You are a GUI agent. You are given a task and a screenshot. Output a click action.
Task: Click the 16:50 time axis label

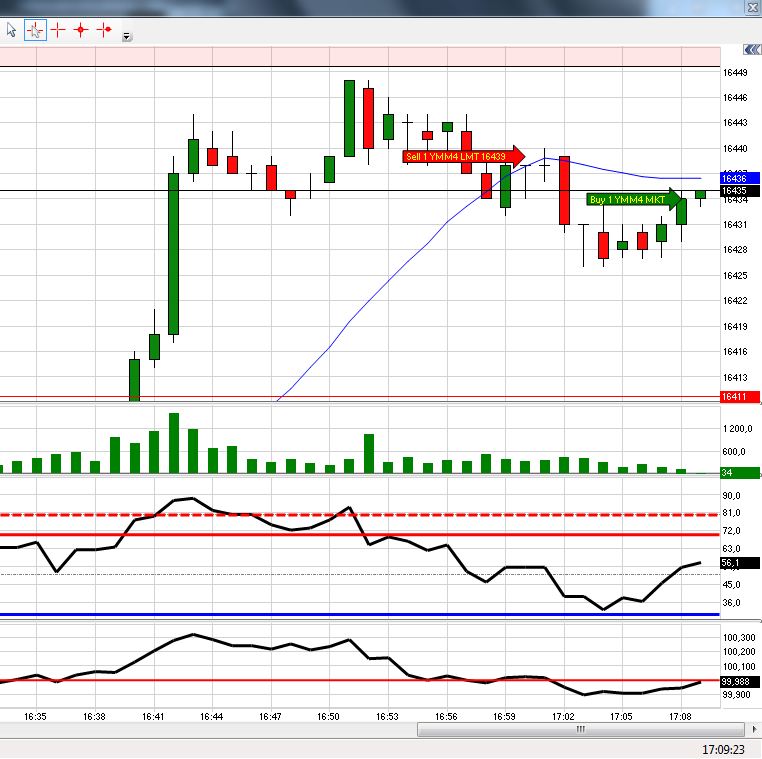pos(328,716)
